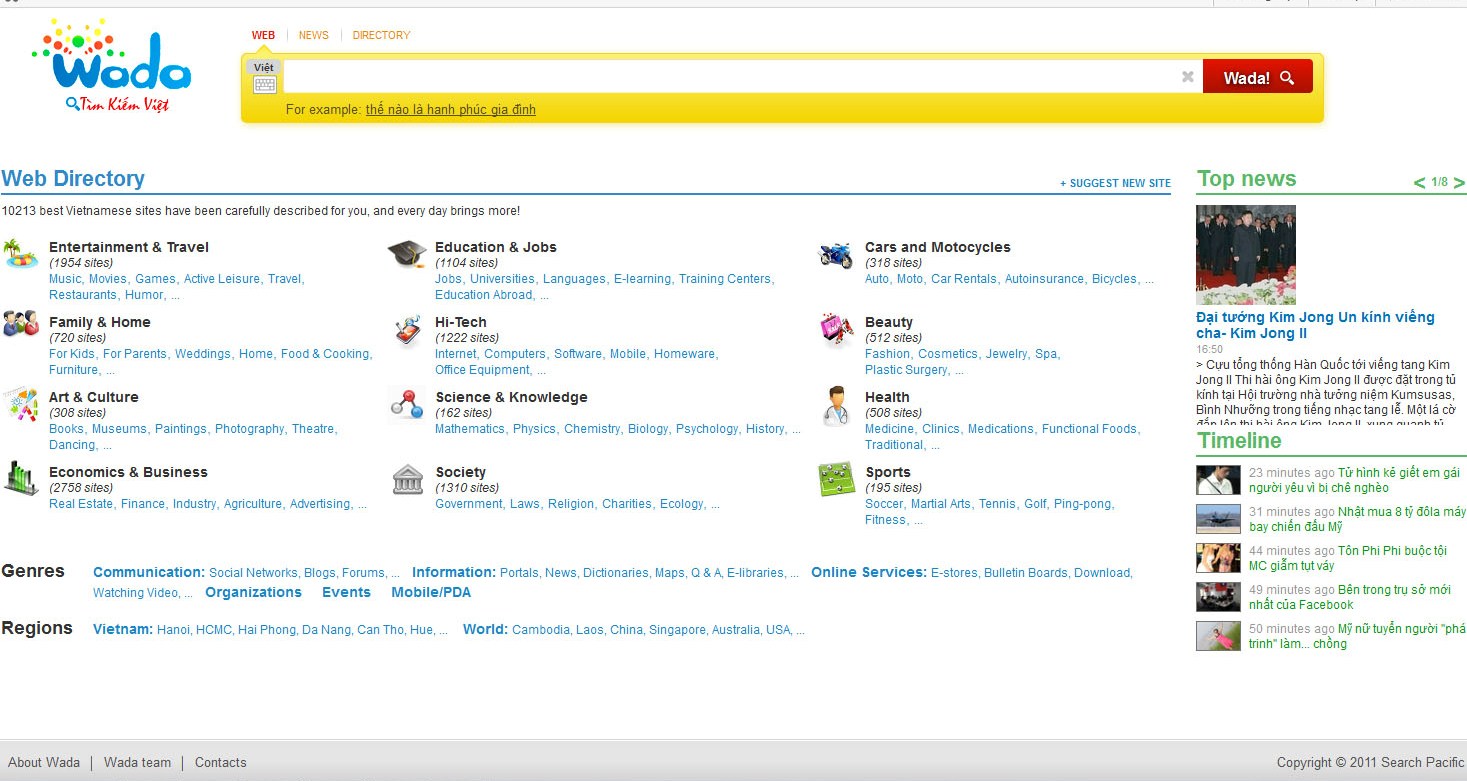The image size is (1467, 781).
Task: Switch to the DIRECTORY search tab
Action: [381, 35]
